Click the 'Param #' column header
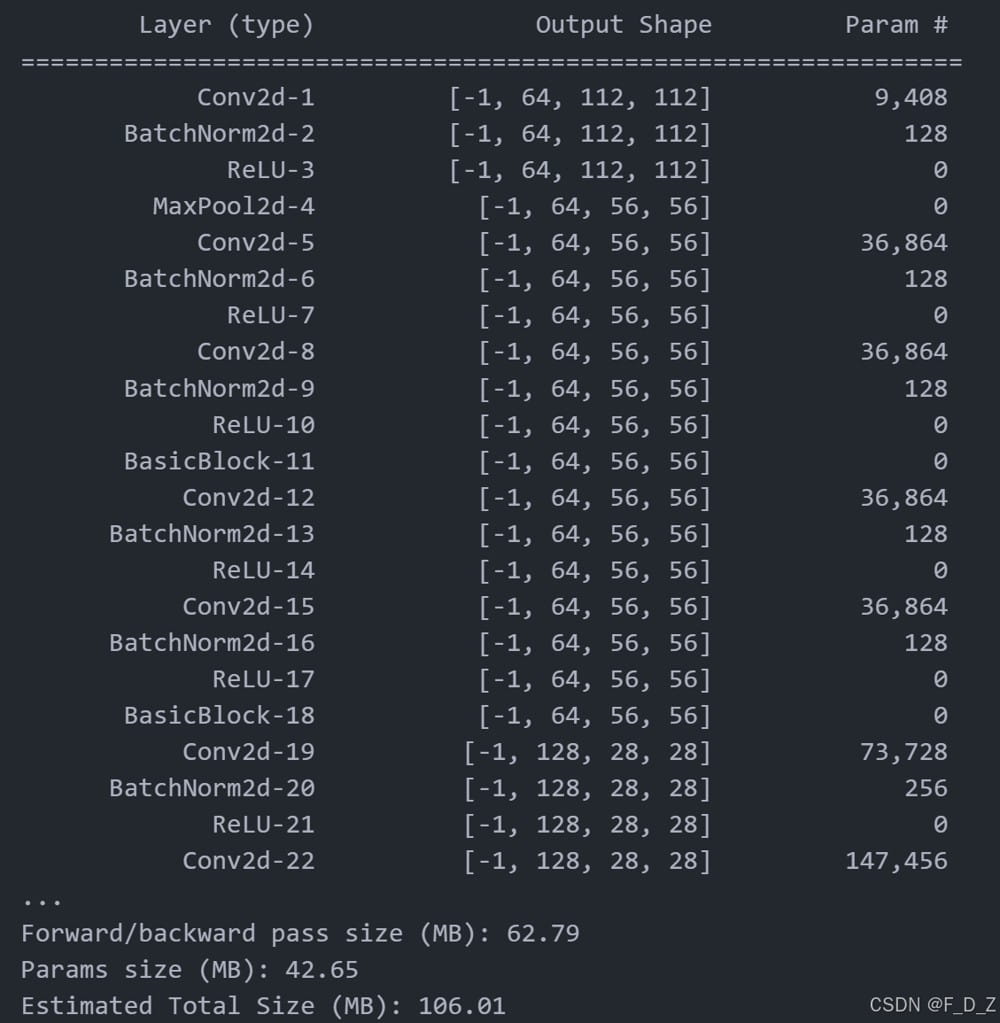The height and width of the screenshot is (1023, 1000). coord(896,25)
